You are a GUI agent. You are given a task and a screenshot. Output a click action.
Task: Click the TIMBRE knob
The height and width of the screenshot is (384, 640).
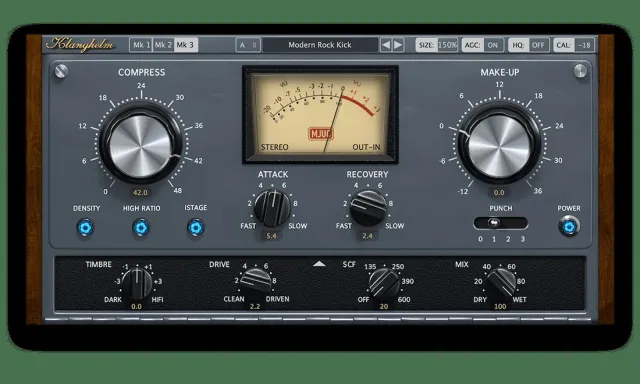[x=137, y=283]
